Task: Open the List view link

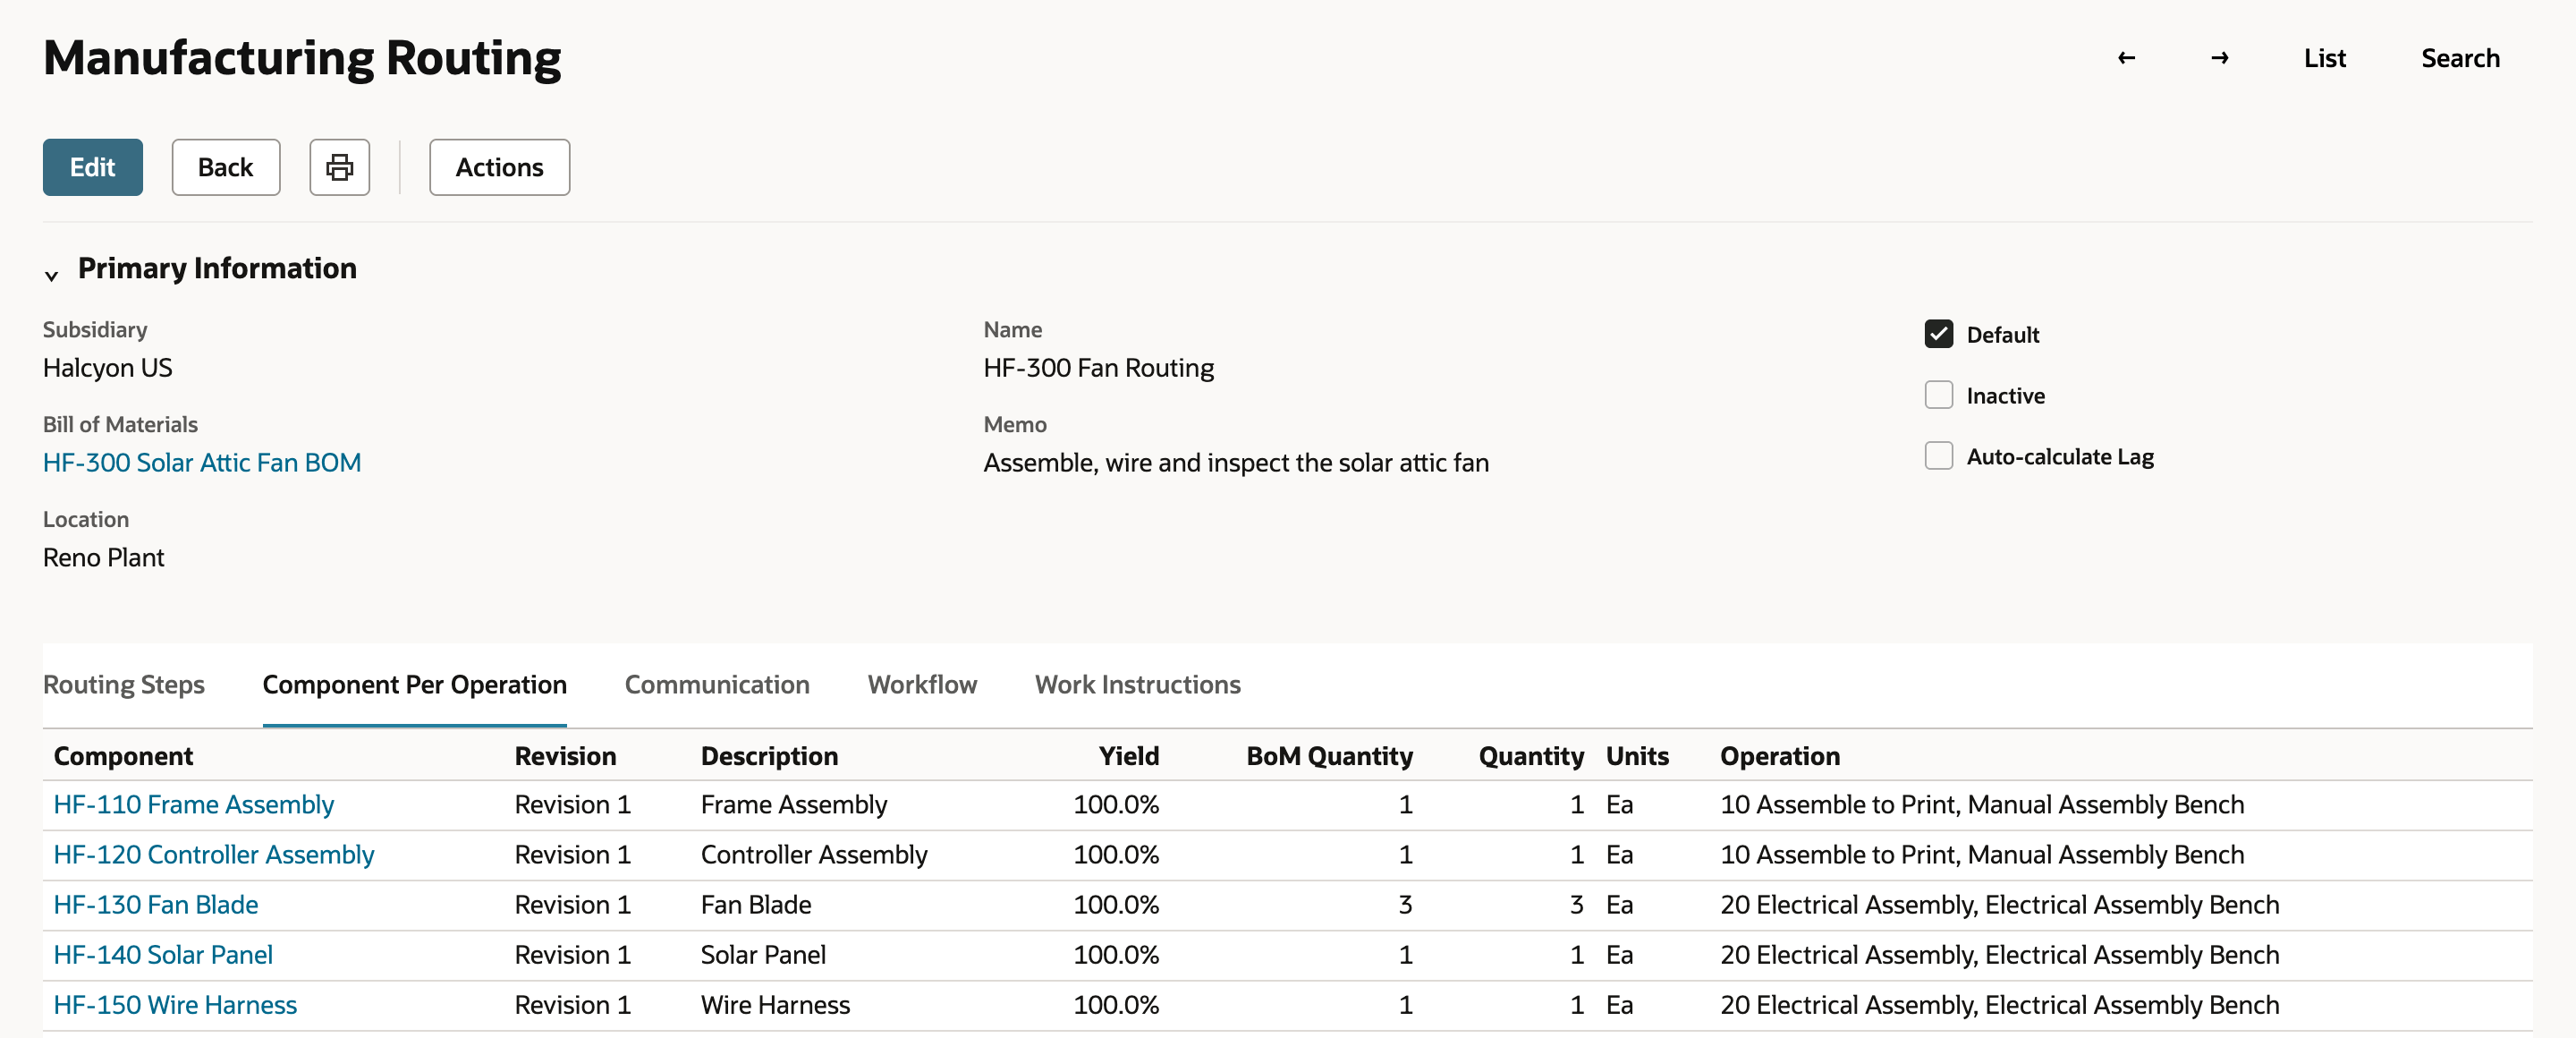Action: [2324, 58]
